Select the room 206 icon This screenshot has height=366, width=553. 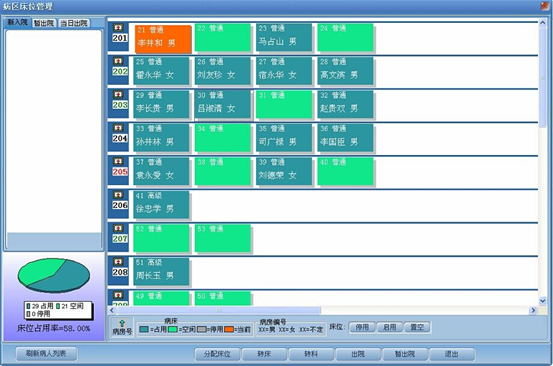coord(118,195)
